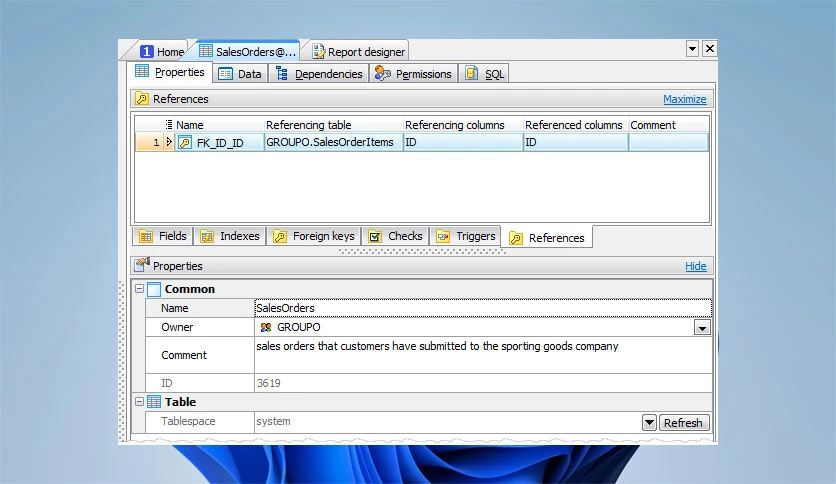Open the grid column chooser icon

(168, 125)
